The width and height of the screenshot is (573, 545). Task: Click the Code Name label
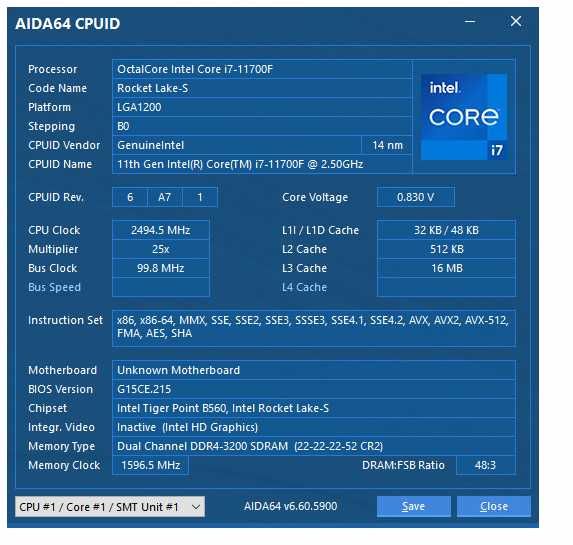coord(57,88)
